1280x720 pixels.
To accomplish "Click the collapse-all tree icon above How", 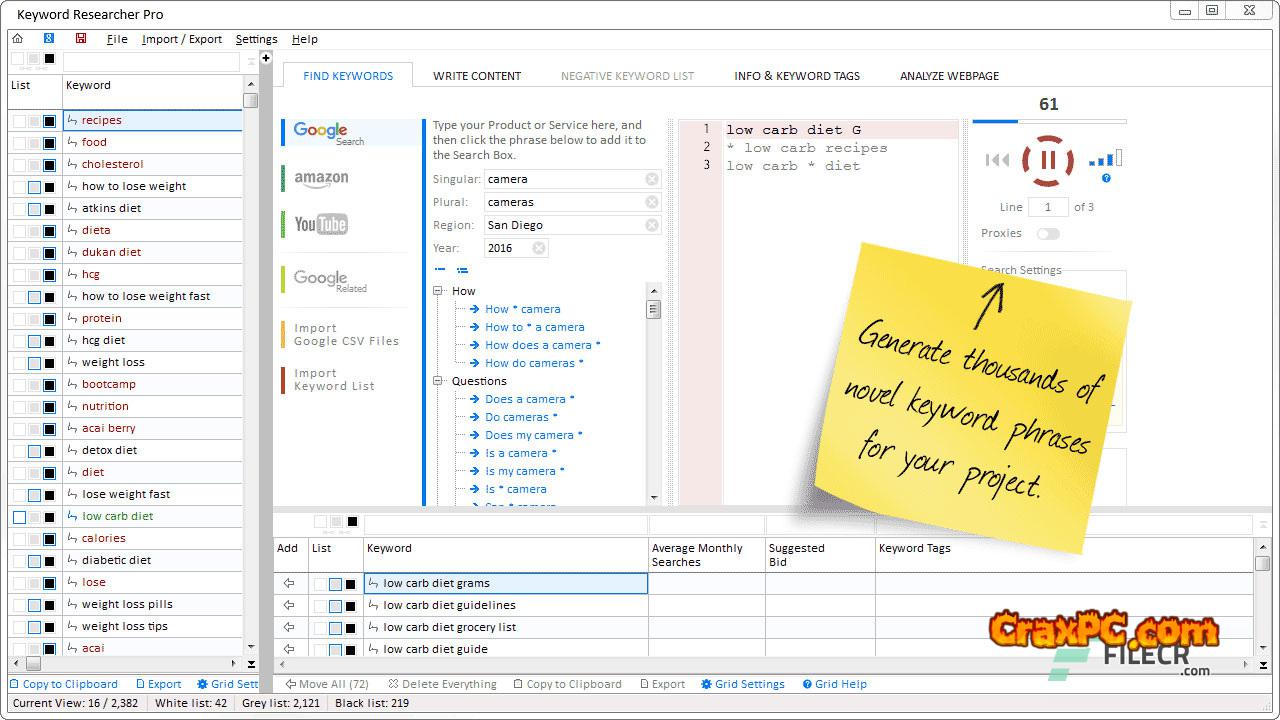I will point(440,270).
